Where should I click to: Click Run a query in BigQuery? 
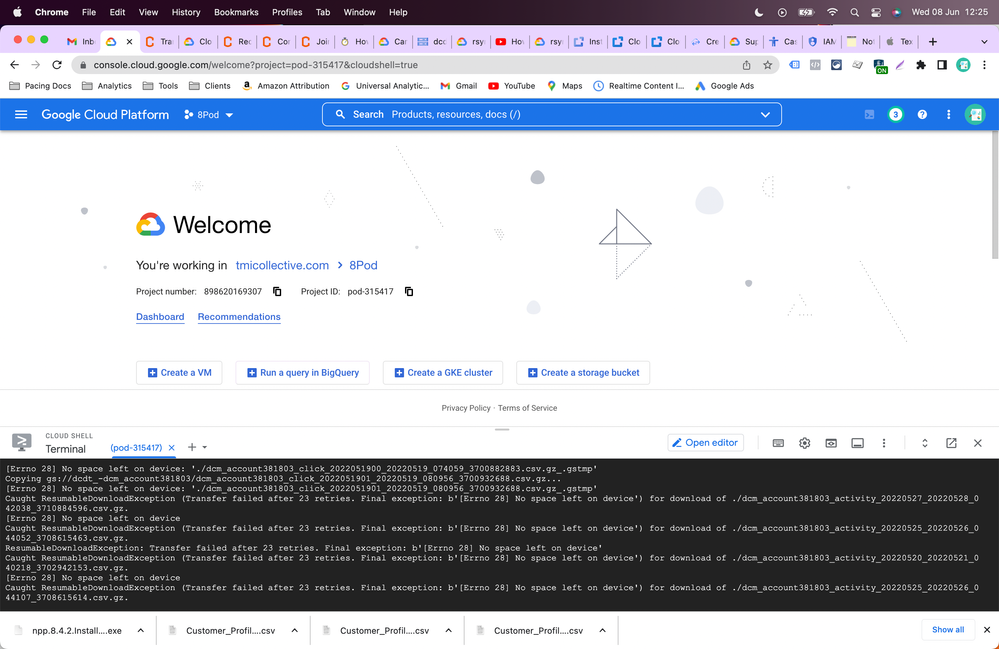pos(303,373)
